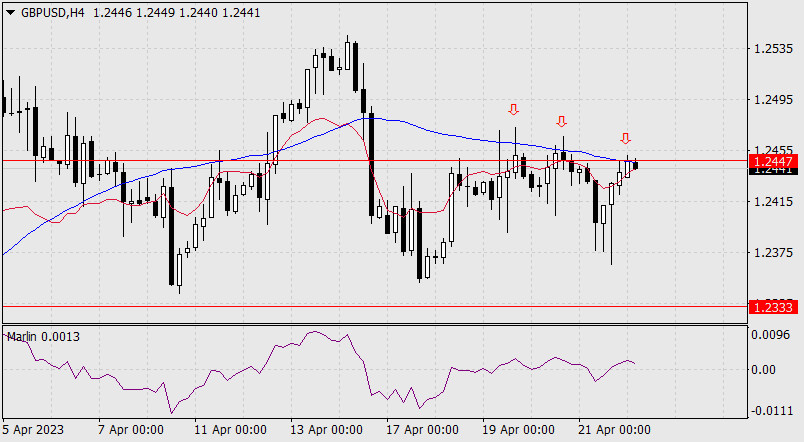This screenshot has height=442, width=804.
Task: Click the -0.0111 Marlin scale value
Action: (771, 411)
